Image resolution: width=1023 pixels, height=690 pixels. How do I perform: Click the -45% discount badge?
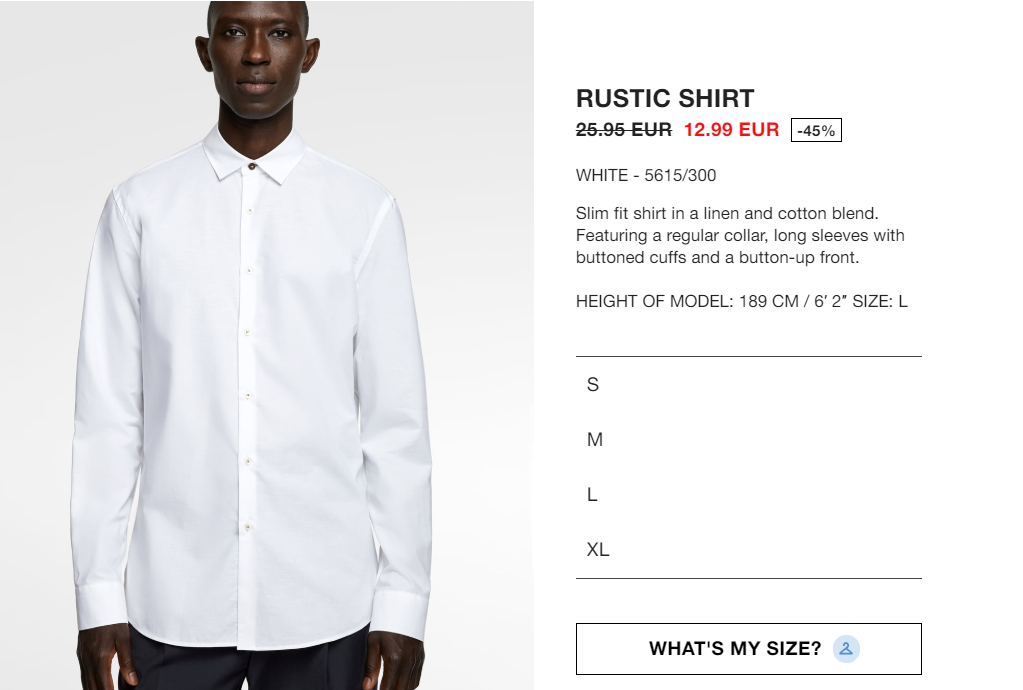(x=816, y=130)
